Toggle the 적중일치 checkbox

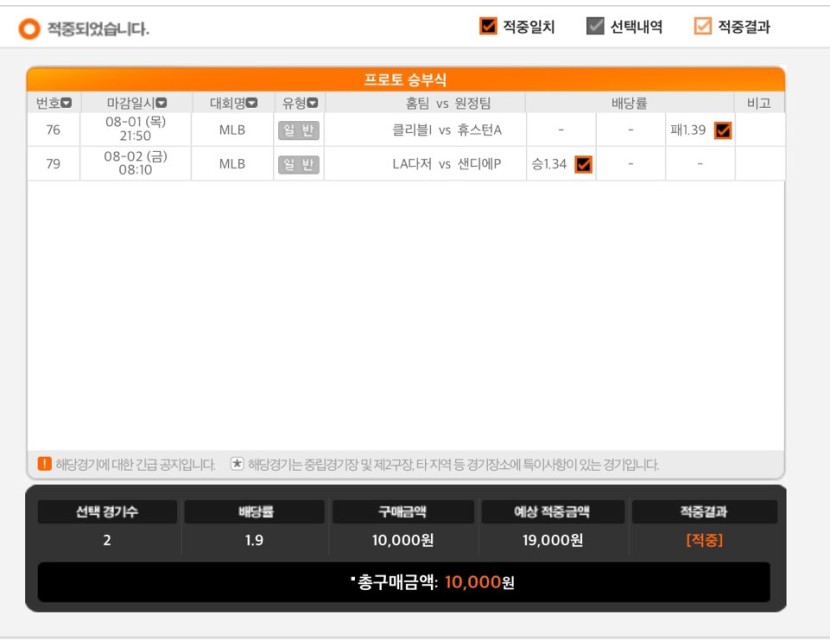pos(488,25)
